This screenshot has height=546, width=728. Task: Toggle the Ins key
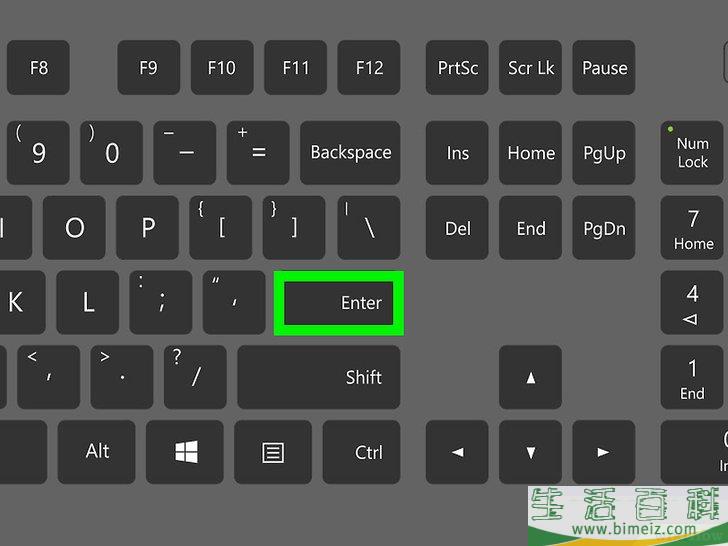(x=457, y=153)
